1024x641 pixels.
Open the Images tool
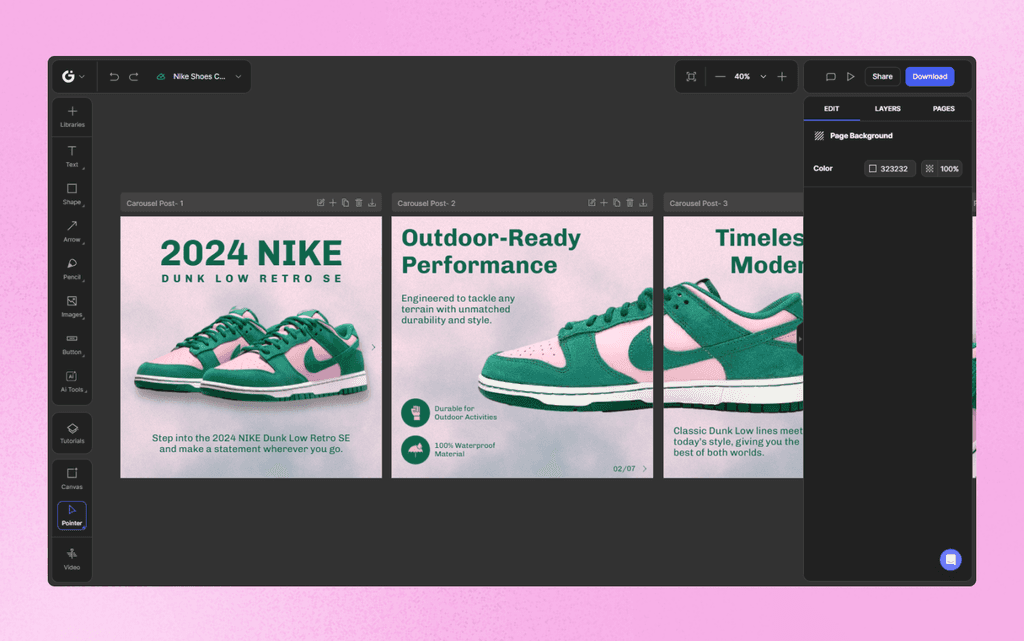pyautogui.click(x=71, y=306)
